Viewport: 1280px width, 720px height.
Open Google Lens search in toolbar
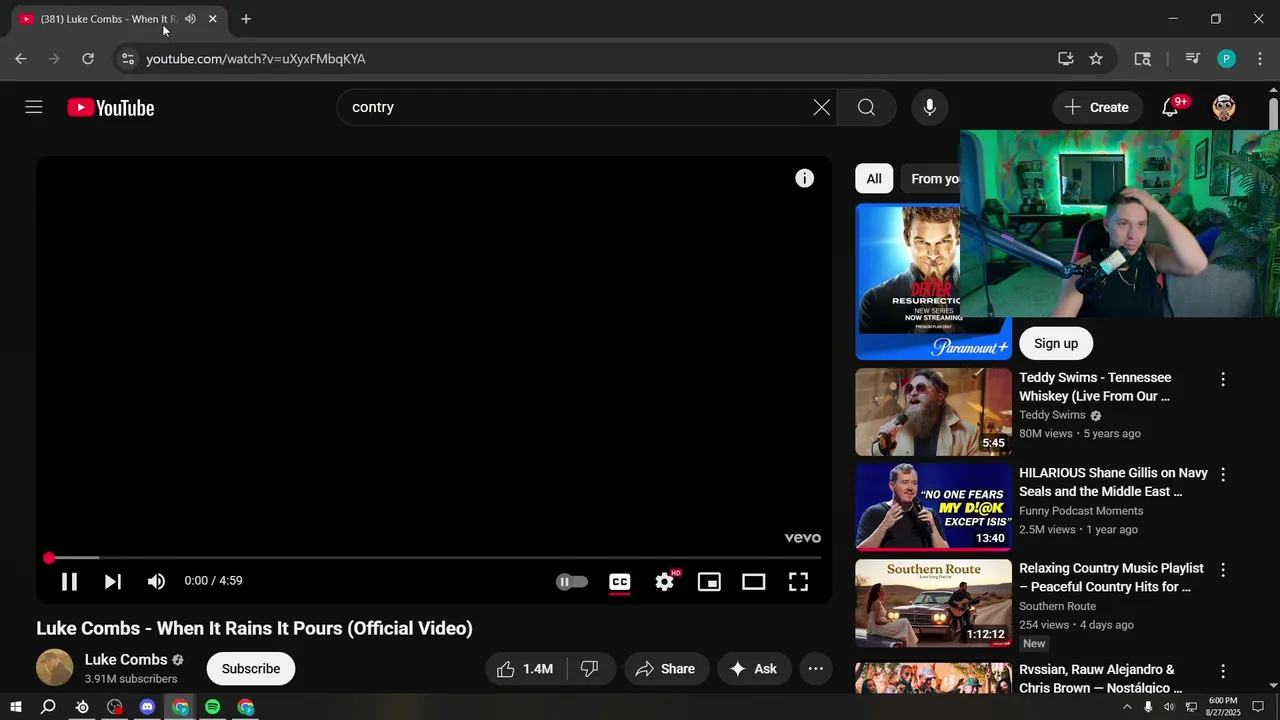[x=1142, y=59]
